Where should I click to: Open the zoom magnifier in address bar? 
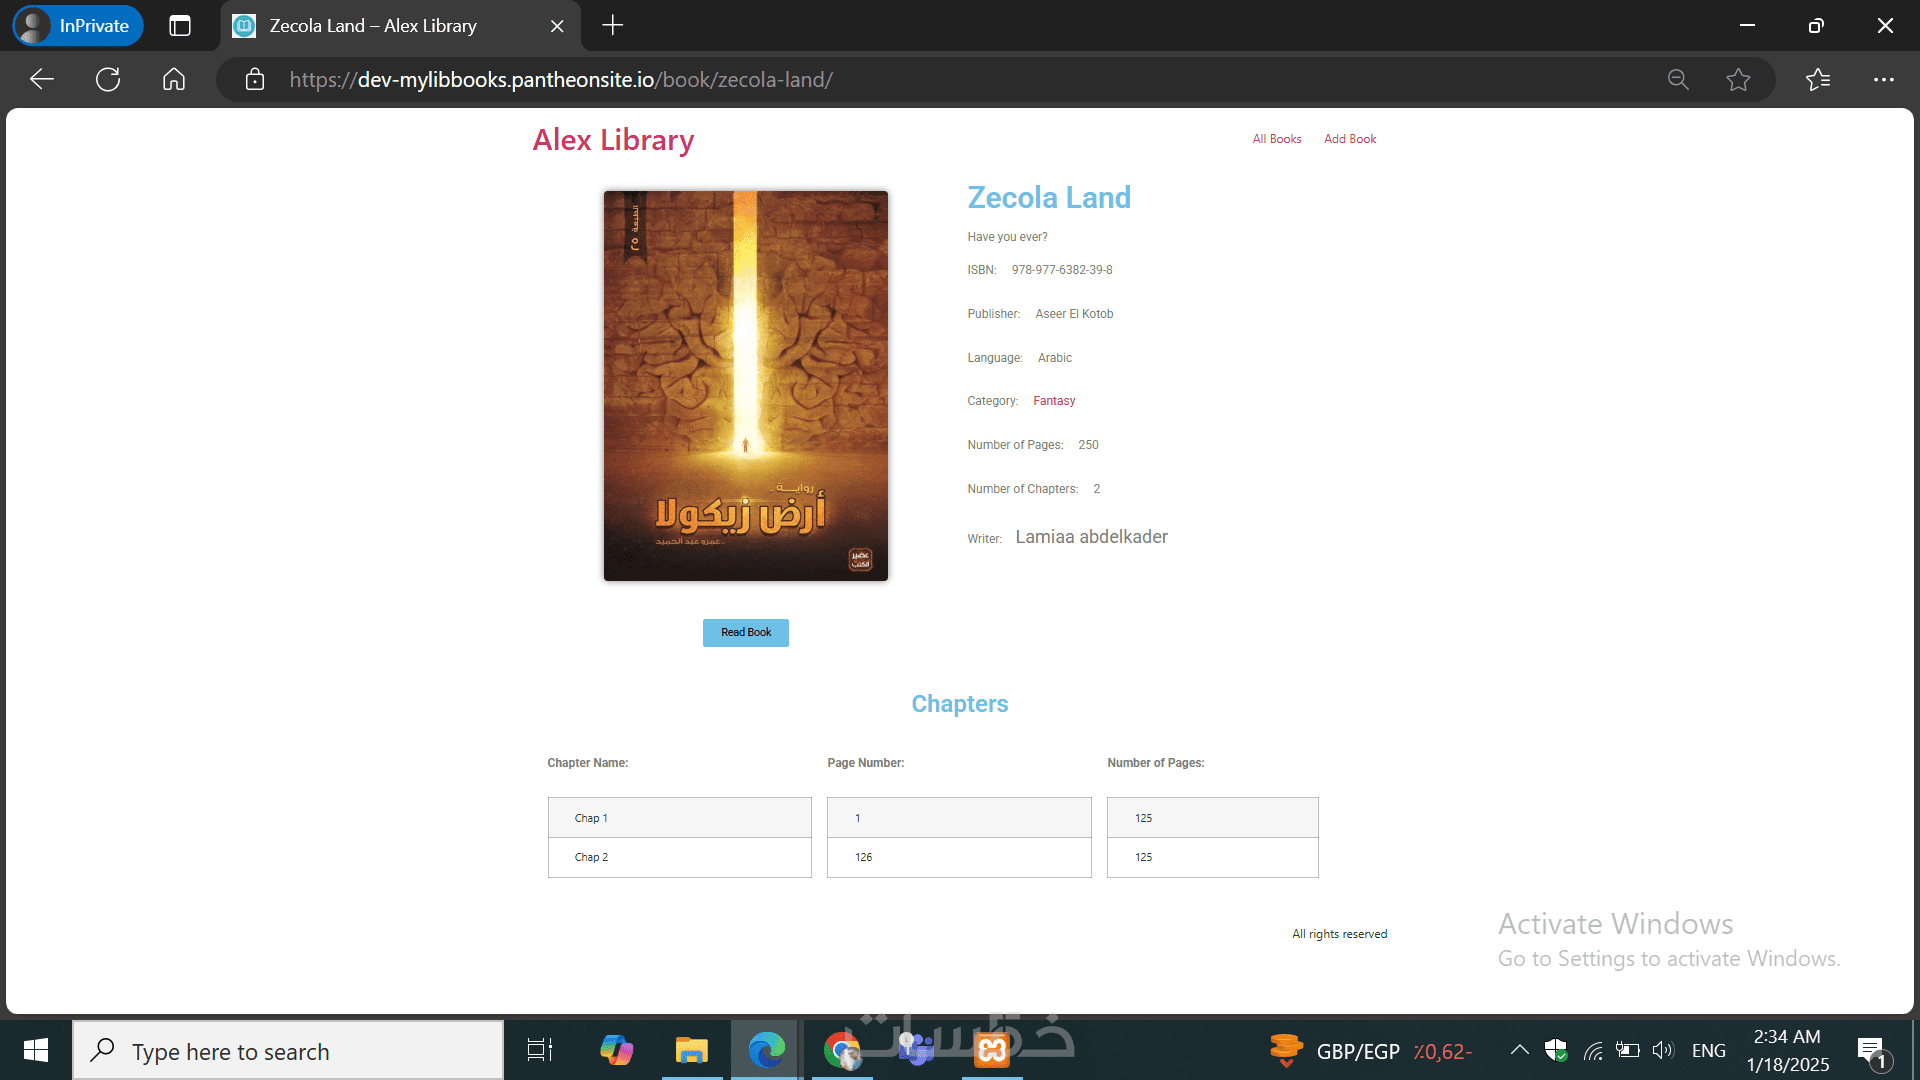click(x=1678, y=80)
